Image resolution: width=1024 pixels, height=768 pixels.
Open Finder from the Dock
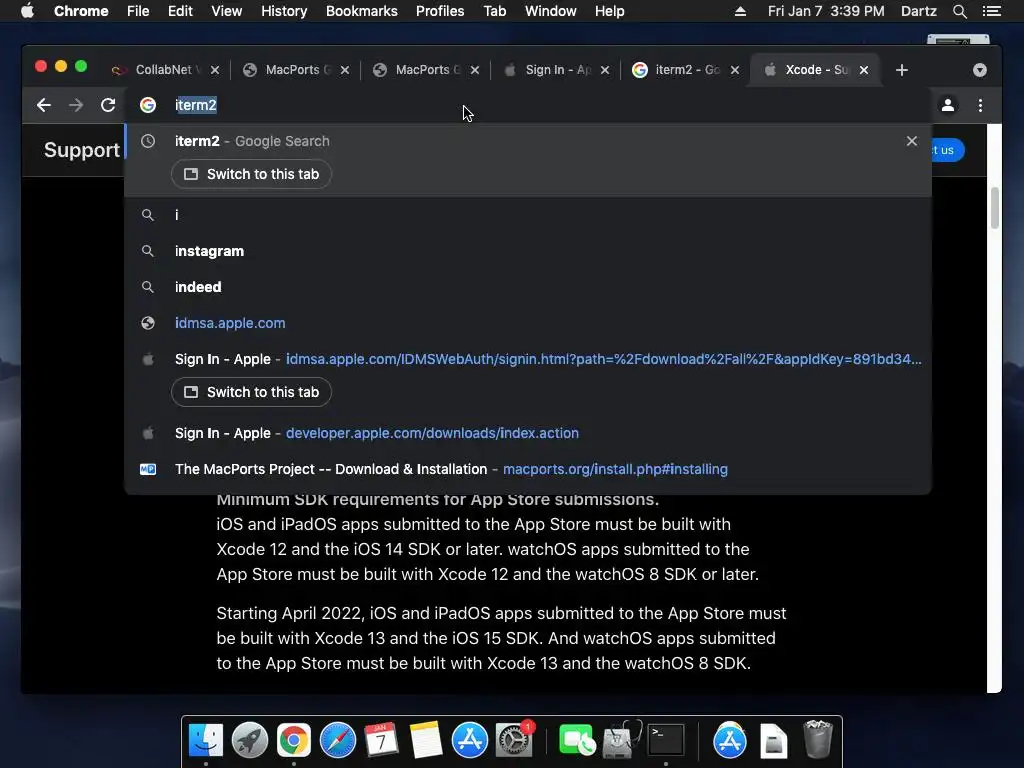click(x=206, y=741)
